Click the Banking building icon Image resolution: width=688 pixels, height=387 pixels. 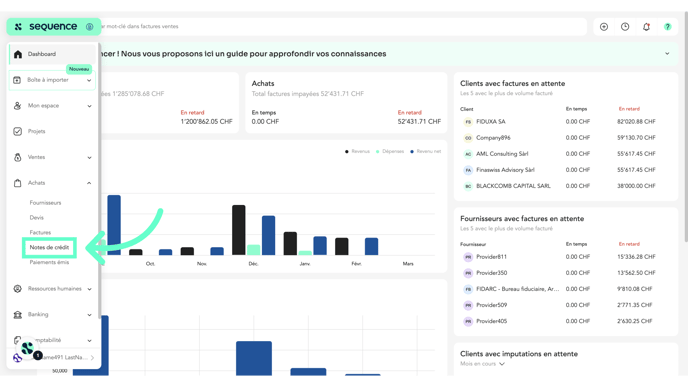[18, 315]
